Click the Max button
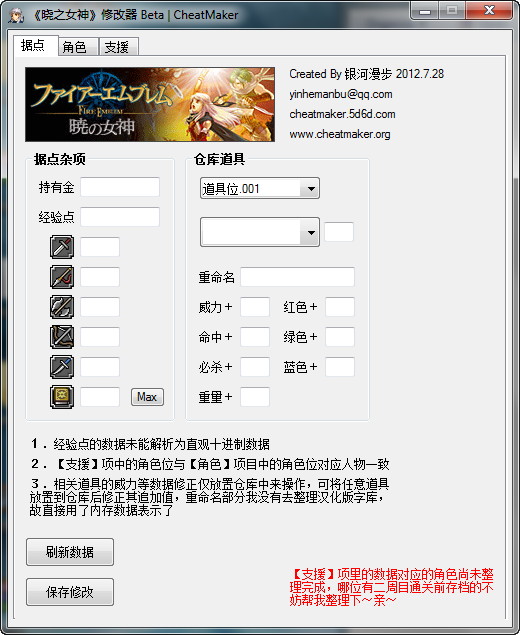 [x=147, y=397]
